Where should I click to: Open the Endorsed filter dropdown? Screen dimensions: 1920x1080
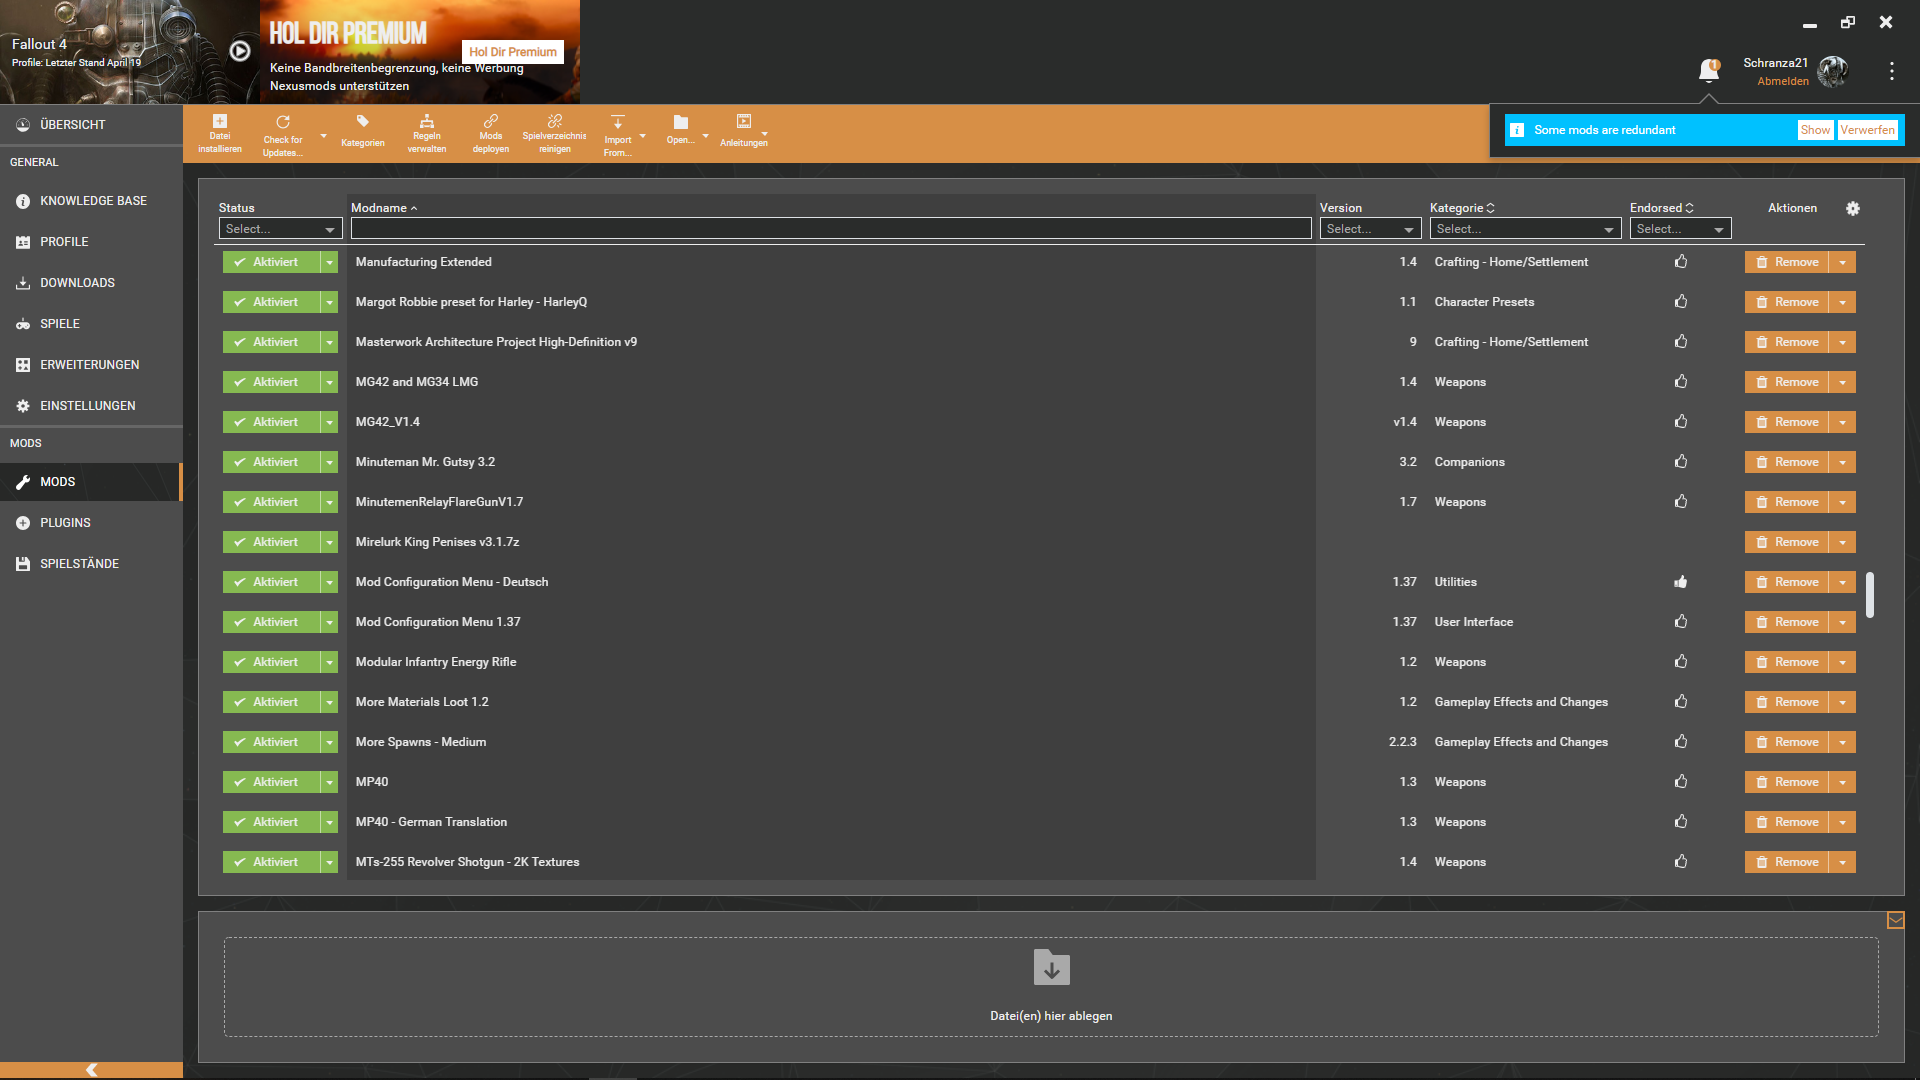[1680, 229]
